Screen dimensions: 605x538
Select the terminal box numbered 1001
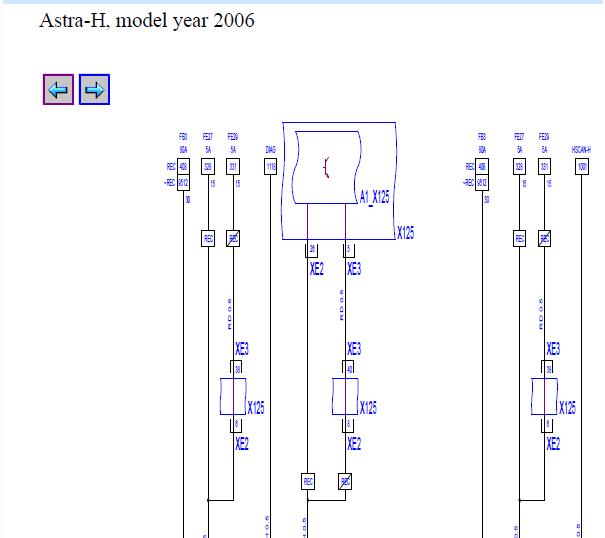point(582,166)
